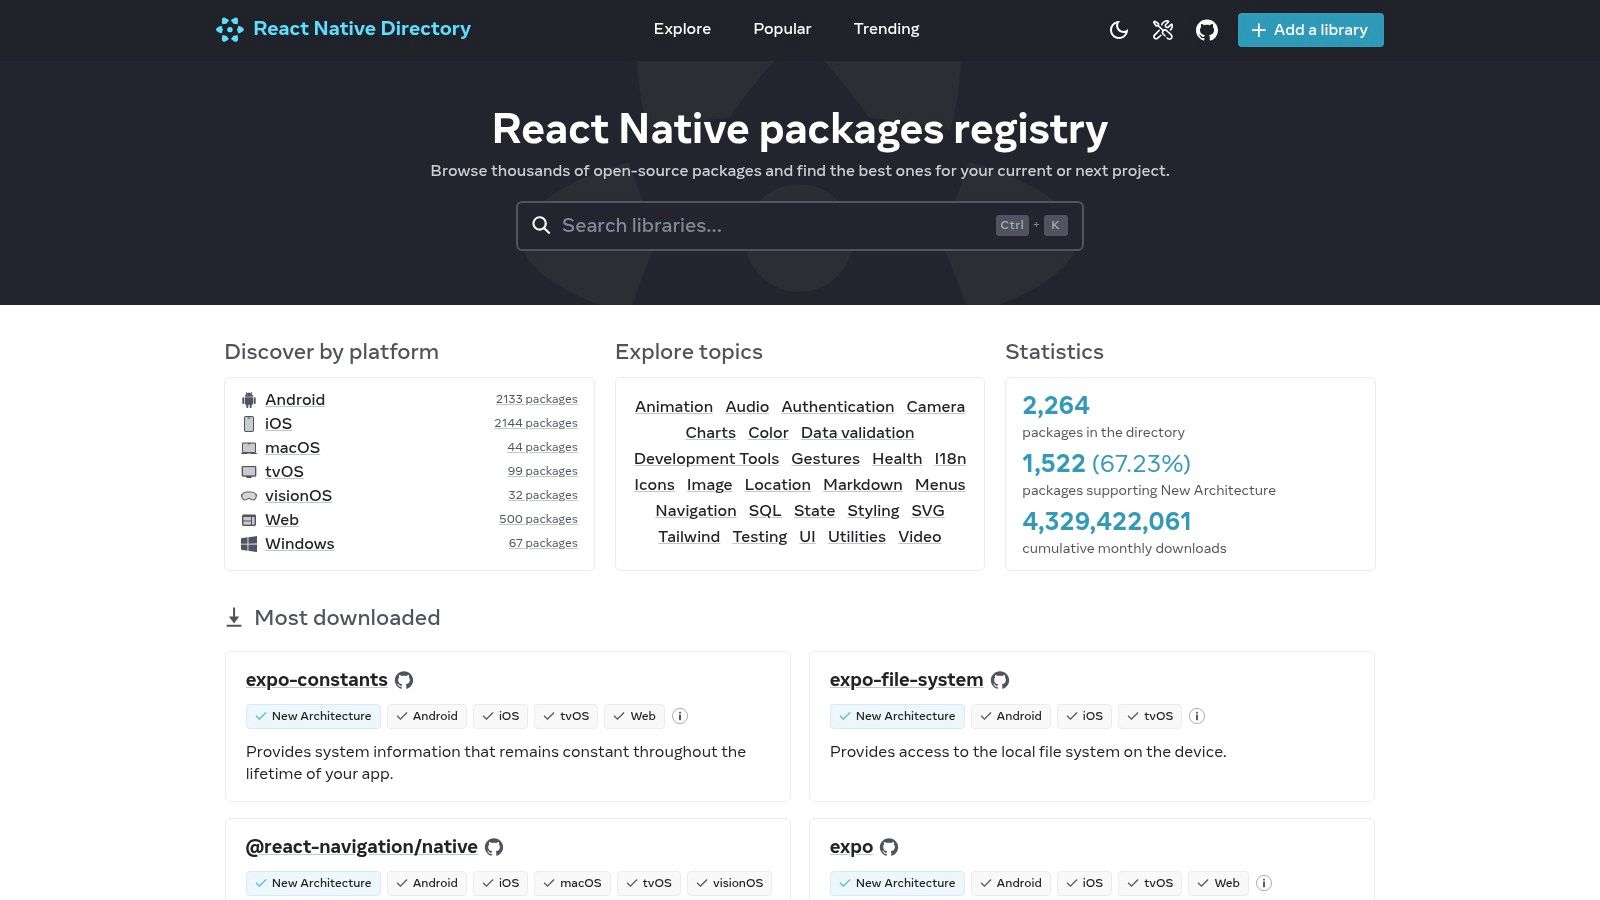Toggle dark mode with the moon icon

click(x=1117, y=30)
